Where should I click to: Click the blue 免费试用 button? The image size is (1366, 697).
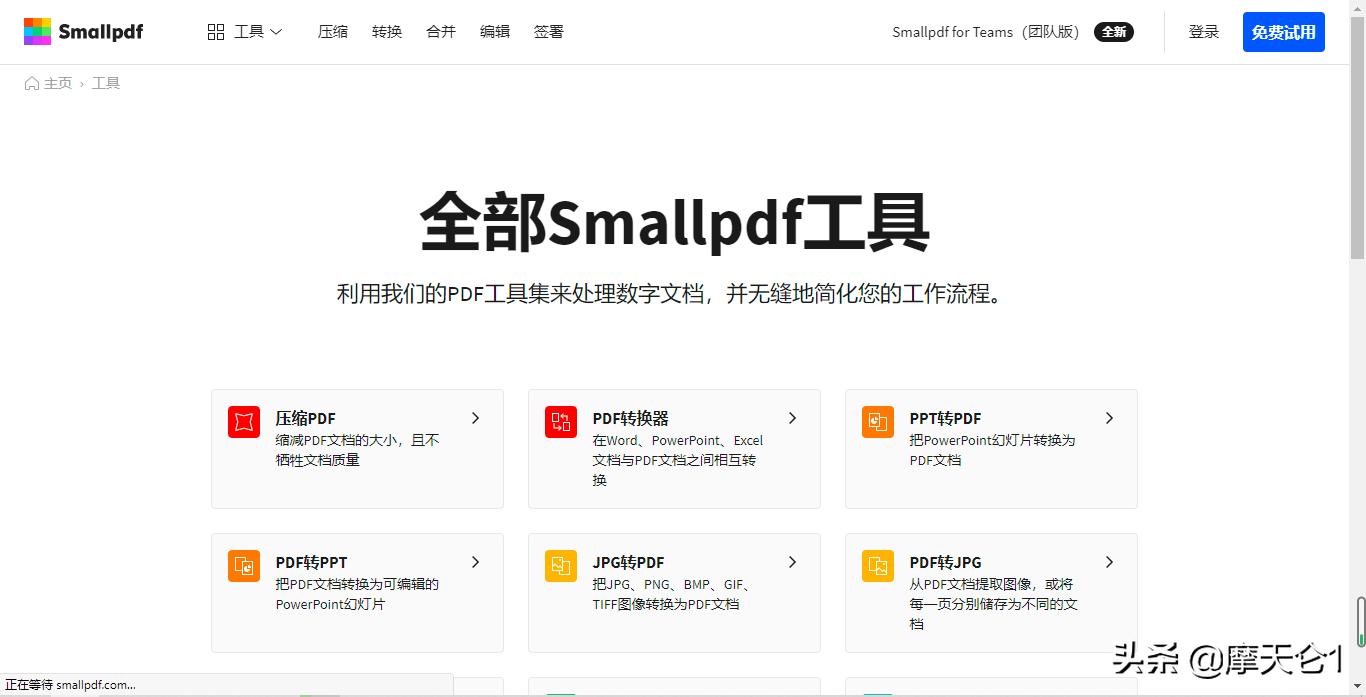(1284, 32)
